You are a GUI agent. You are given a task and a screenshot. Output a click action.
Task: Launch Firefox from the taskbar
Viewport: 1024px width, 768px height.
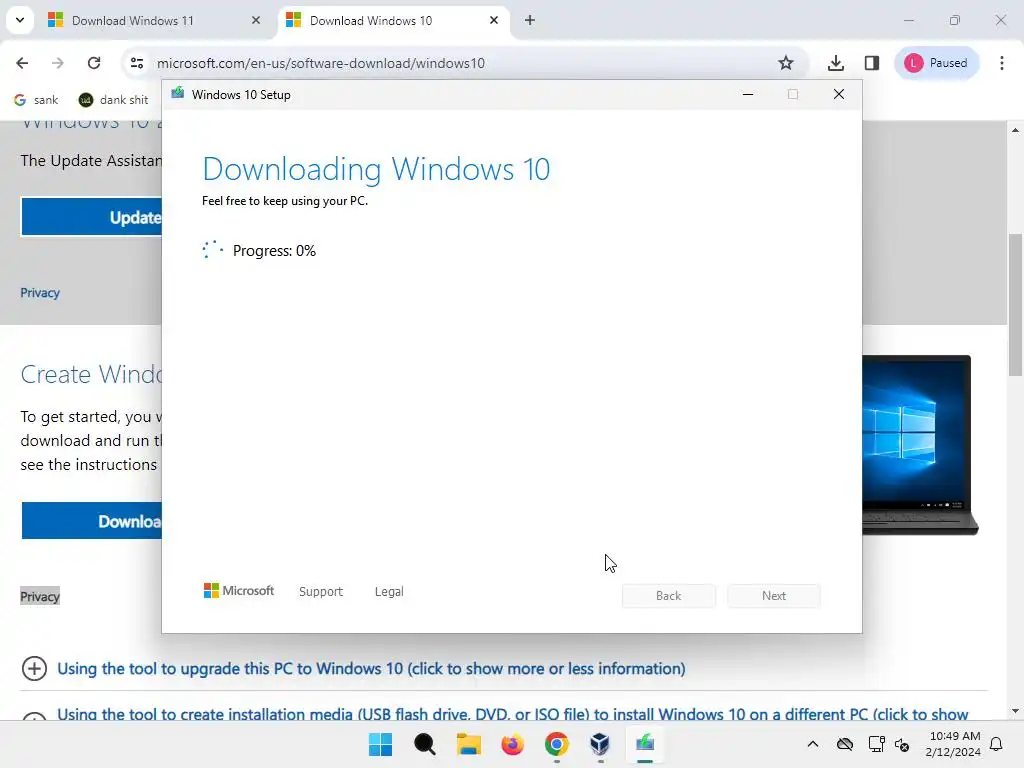tap(513, 744)
